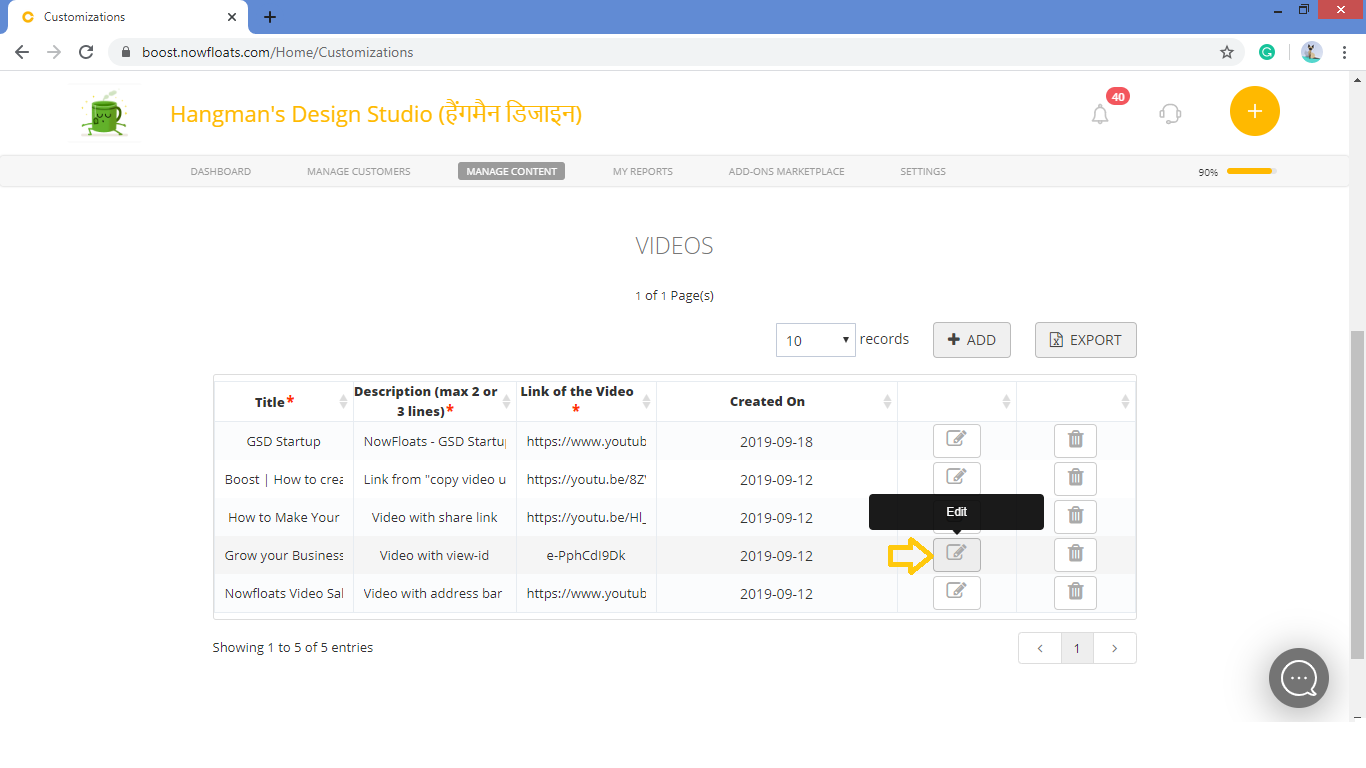Sort by Link of the Video column
This screenshot has height=768, width=1366.
click(x=586, y=401)
